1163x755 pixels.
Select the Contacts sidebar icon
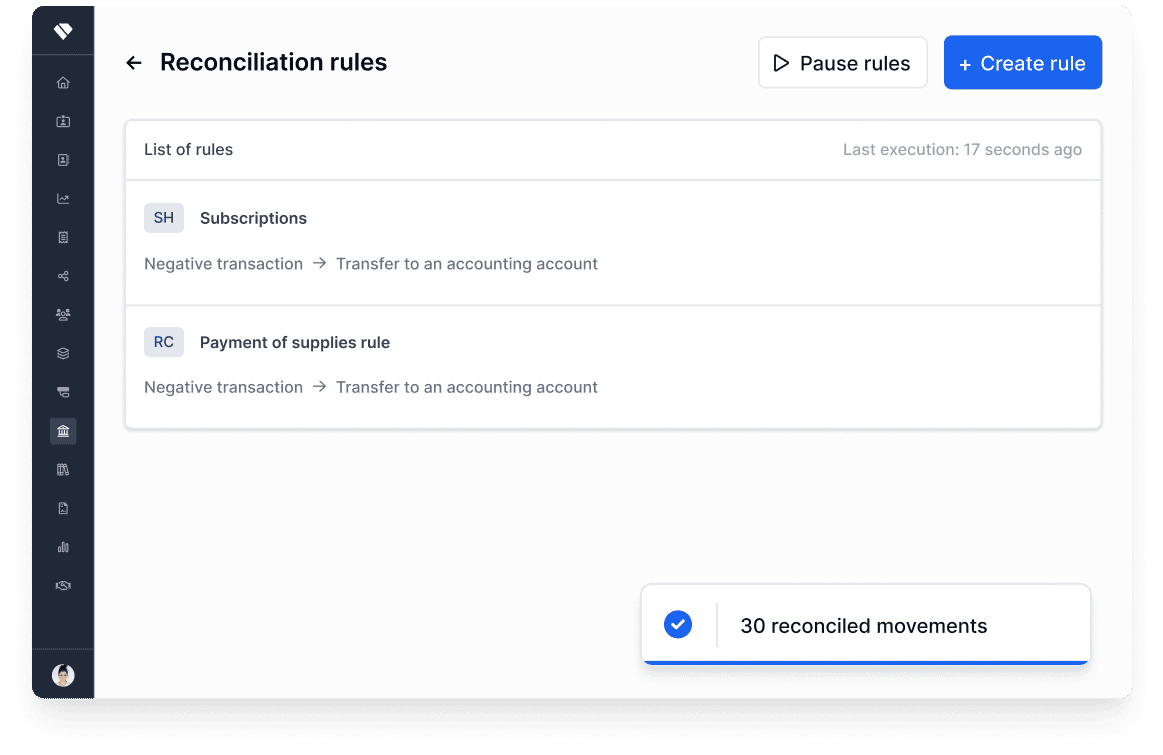tap(63, 159)
